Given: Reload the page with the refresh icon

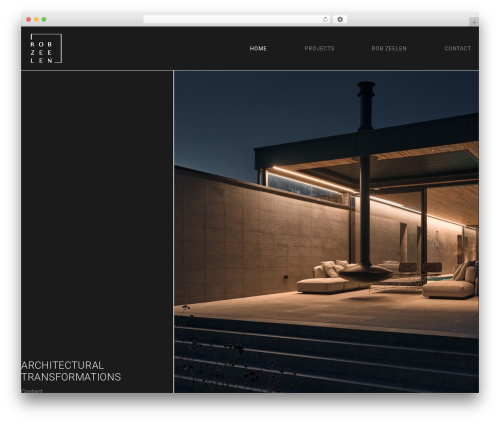Looking at the screenshot, I should [x=325, y=20].
